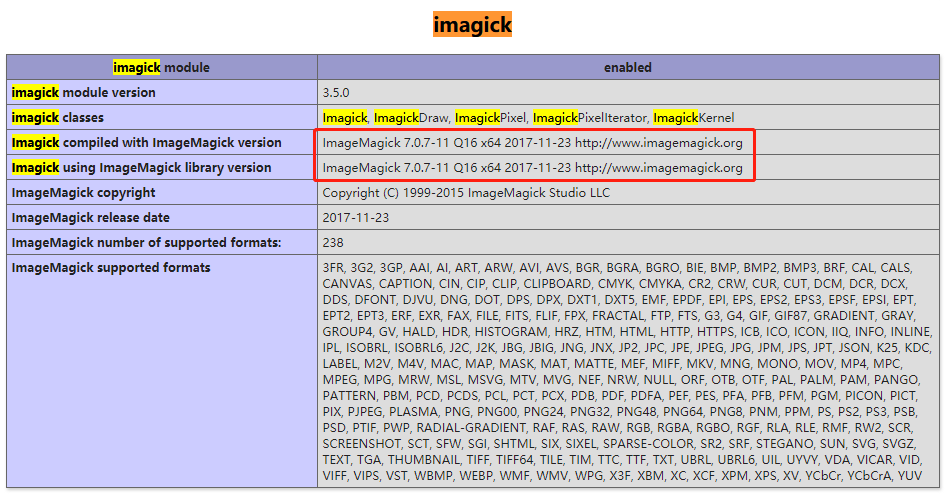Select the 'imagick module' header cell
Image resolution: width=948 pixels, height=494 pixels.
tap(161, 67)
